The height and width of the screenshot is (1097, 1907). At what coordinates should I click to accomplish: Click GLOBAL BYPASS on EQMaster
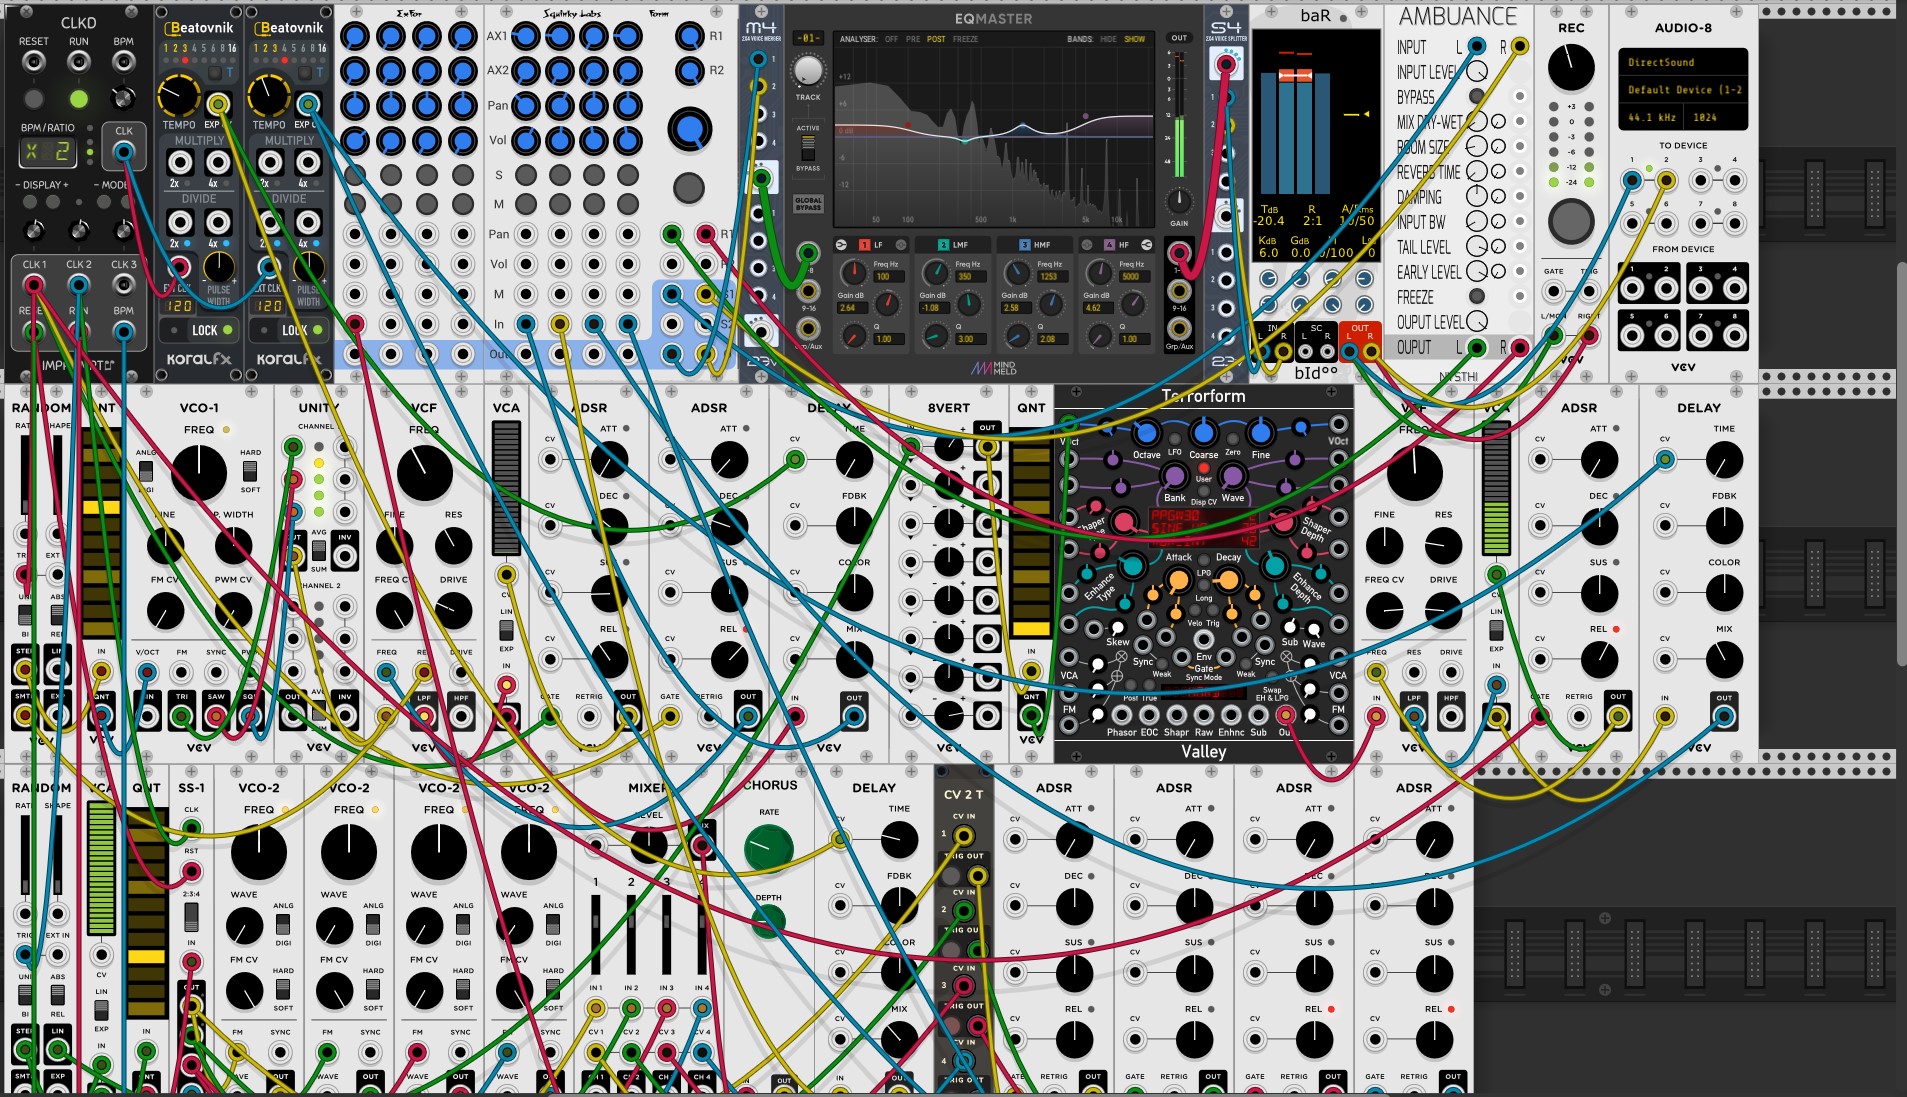point(808,203)
